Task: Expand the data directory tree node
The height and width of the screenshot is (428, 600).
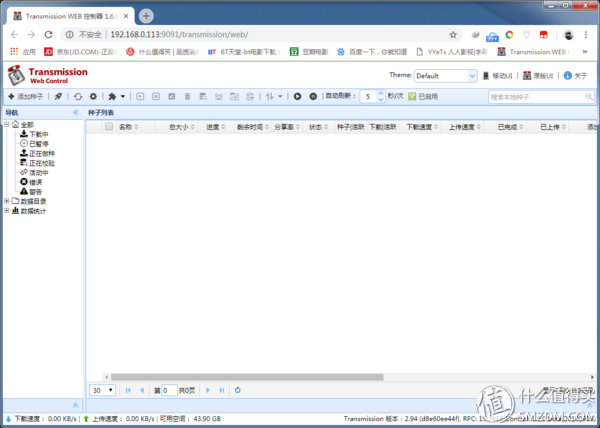Action: [7, 201]
